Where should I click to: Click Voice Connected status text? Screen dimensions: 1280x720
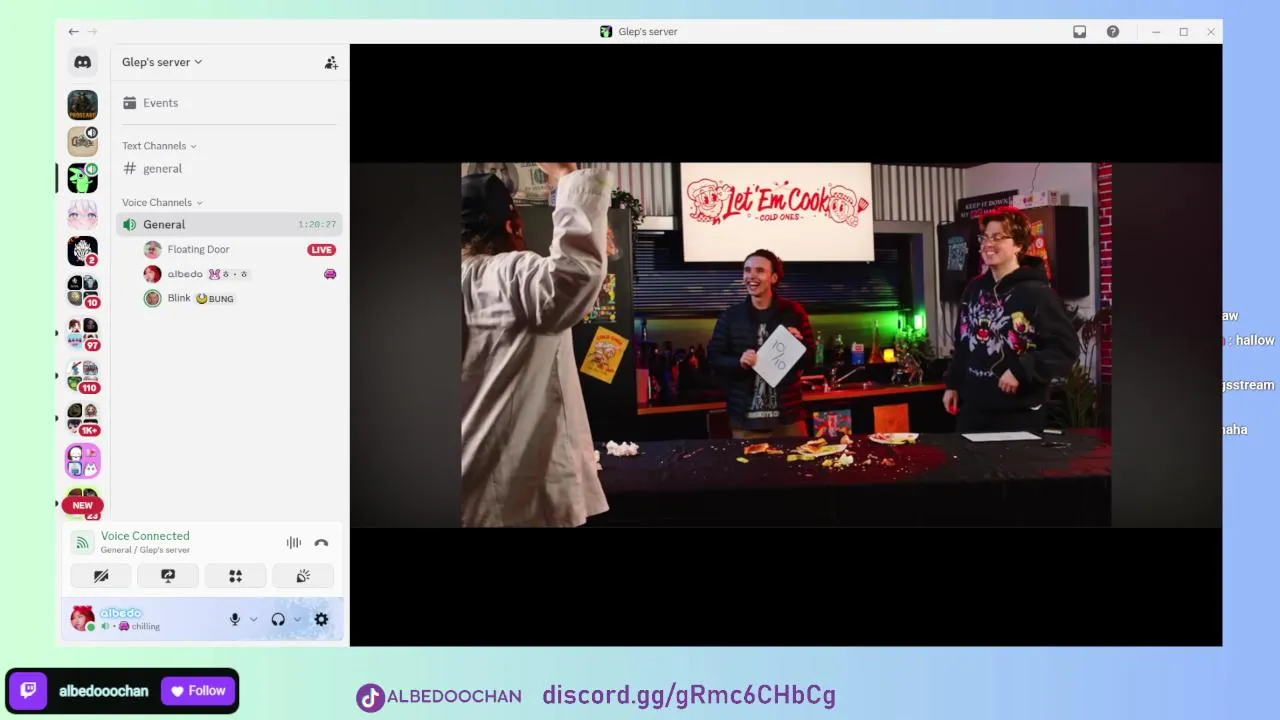tap(145, 536)
